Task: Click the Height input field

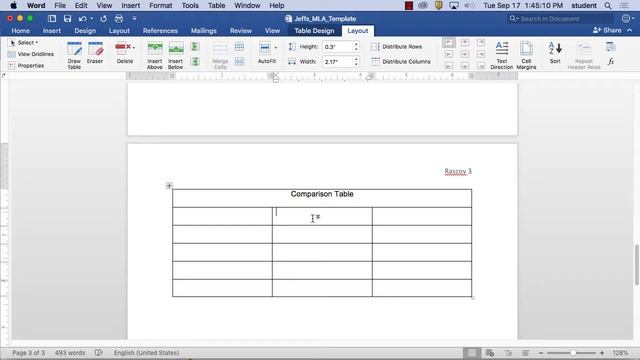Action: pyautogui.click(x=338, y=47)
